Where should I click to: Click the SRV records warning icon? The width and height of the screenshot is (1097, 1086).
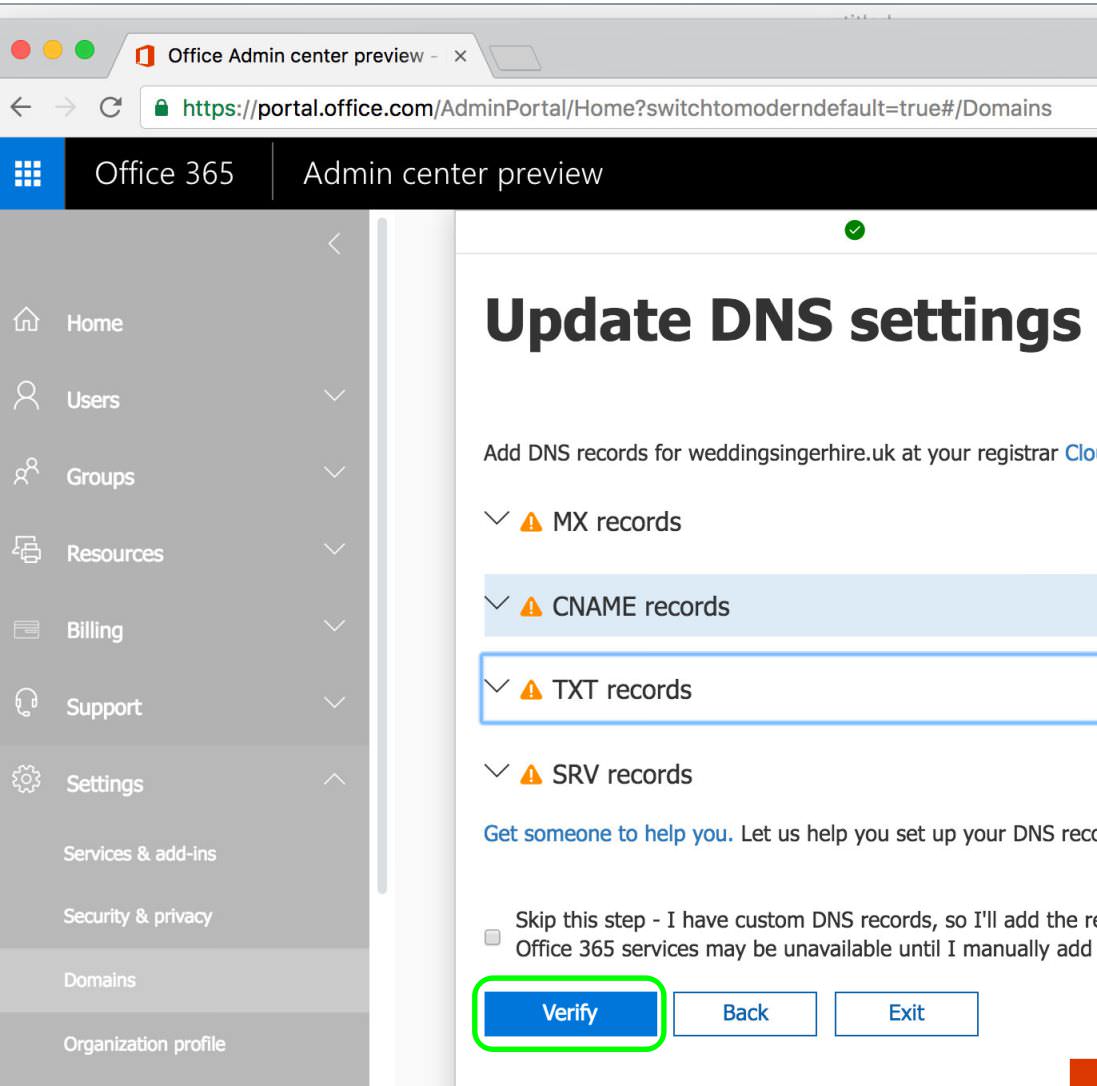(531, 775)
